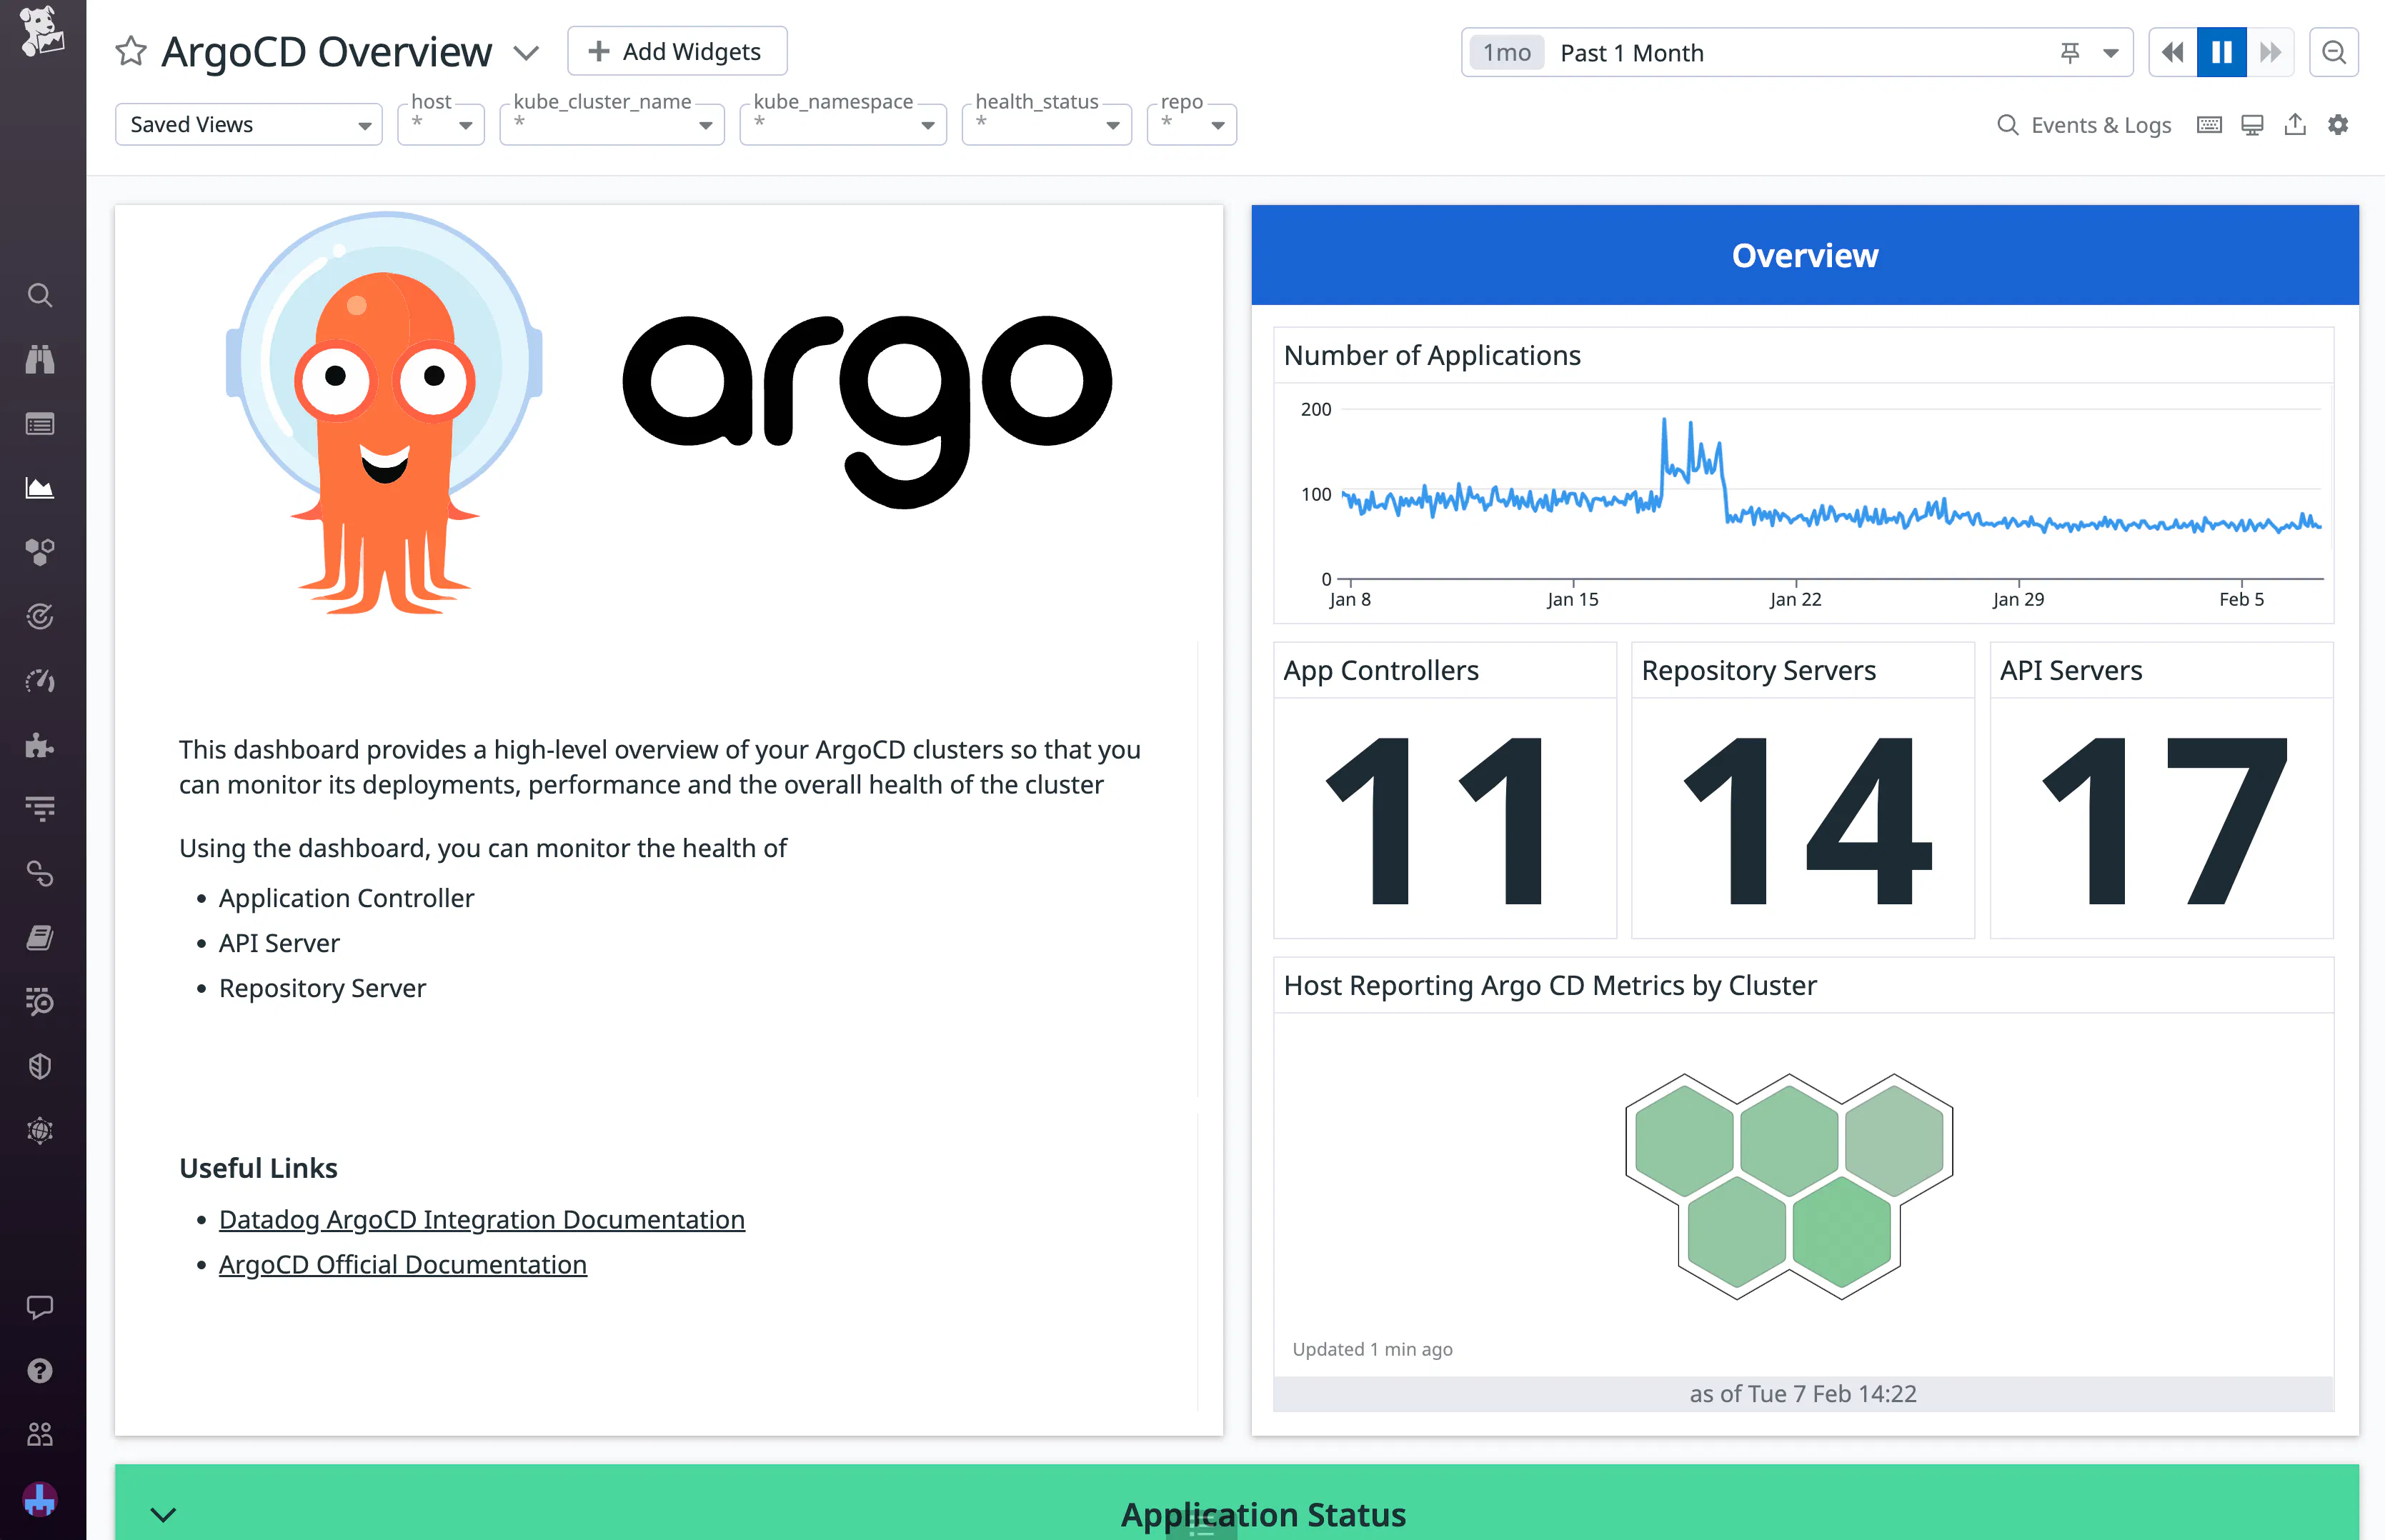2385x1540 pixels.
Task: Open keyboard shortcuts icon in dashboard toolbar
Action: pyautogui.click(x=2208, y=124)
